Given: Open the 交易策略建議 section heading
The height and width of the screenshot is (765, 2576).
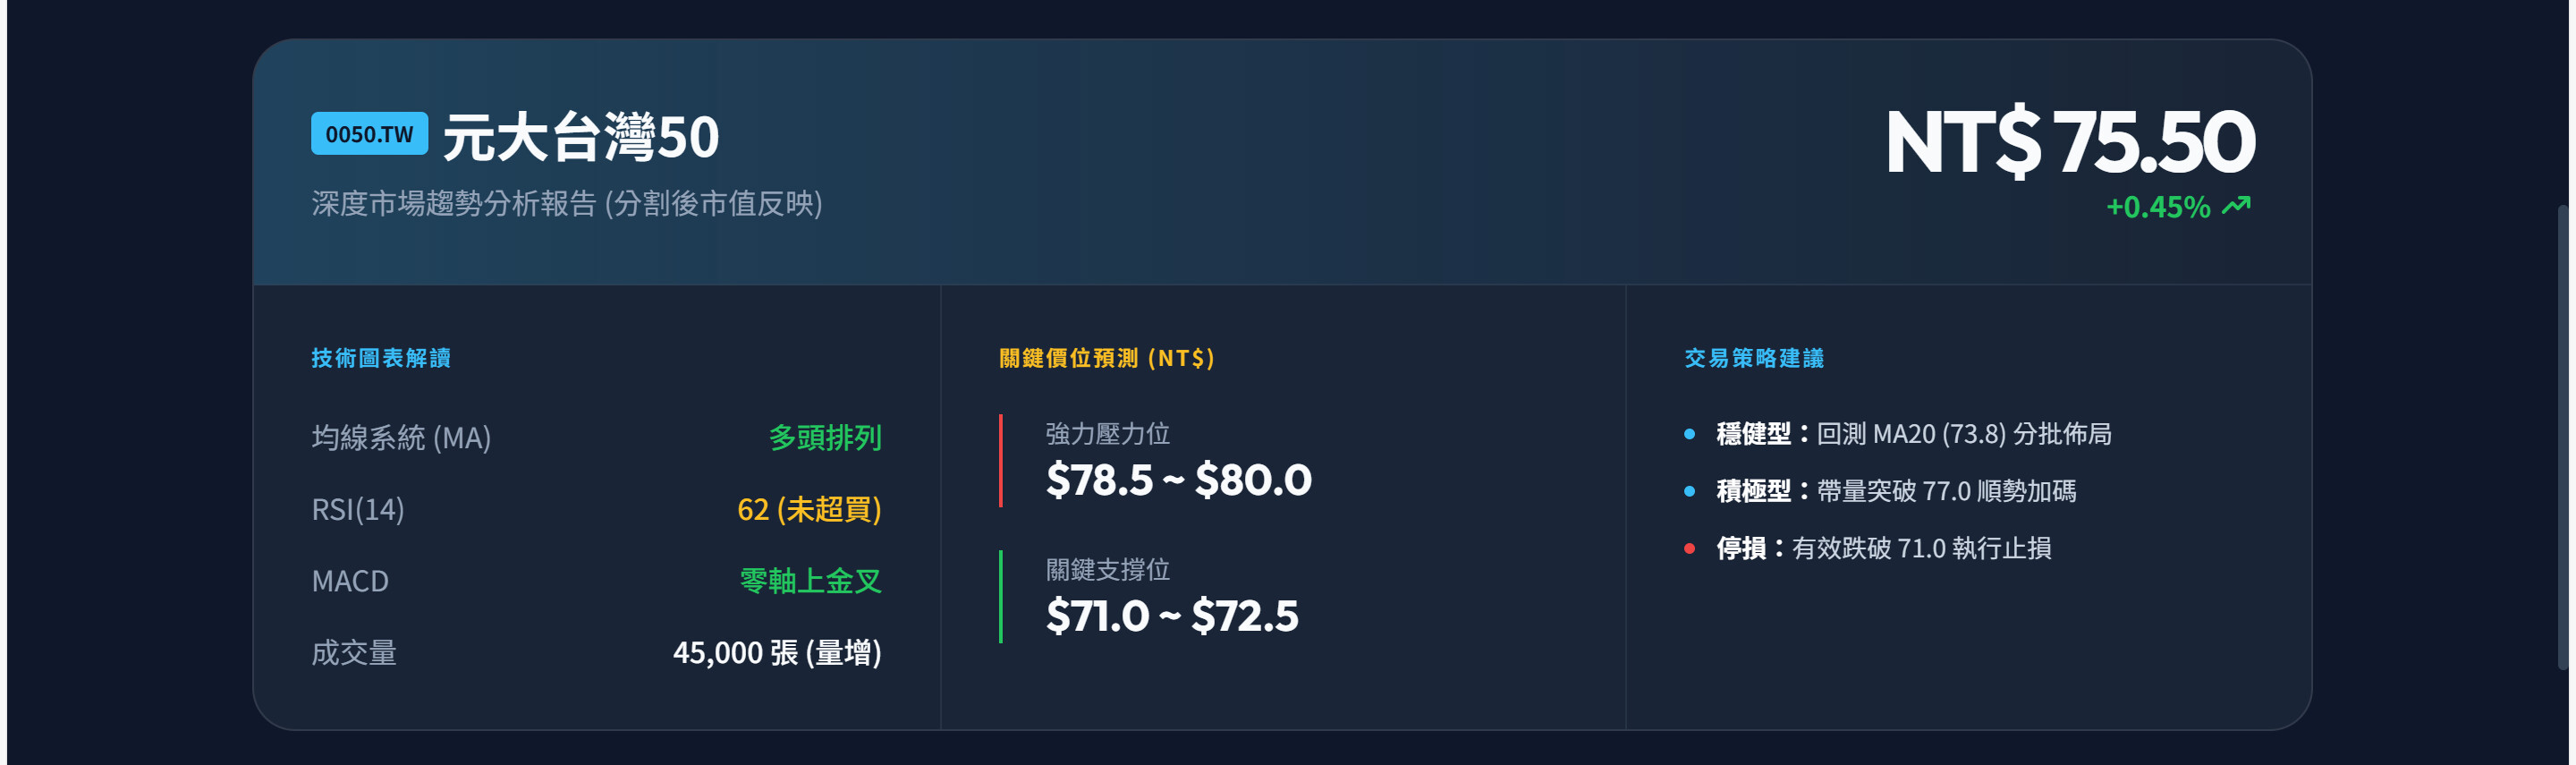Looking at the screenshot, I should click(x=1753, y=358).
